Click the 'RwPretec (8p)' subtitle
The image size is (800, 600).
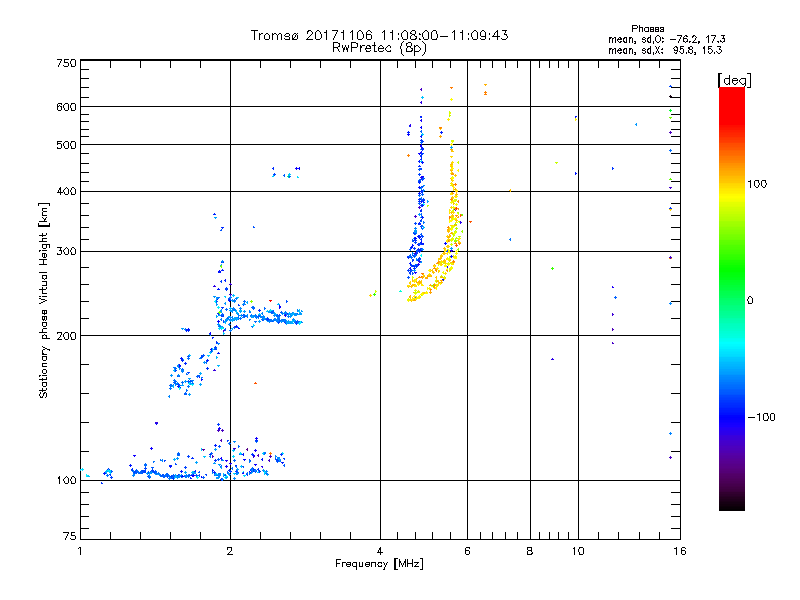point(379,48)
